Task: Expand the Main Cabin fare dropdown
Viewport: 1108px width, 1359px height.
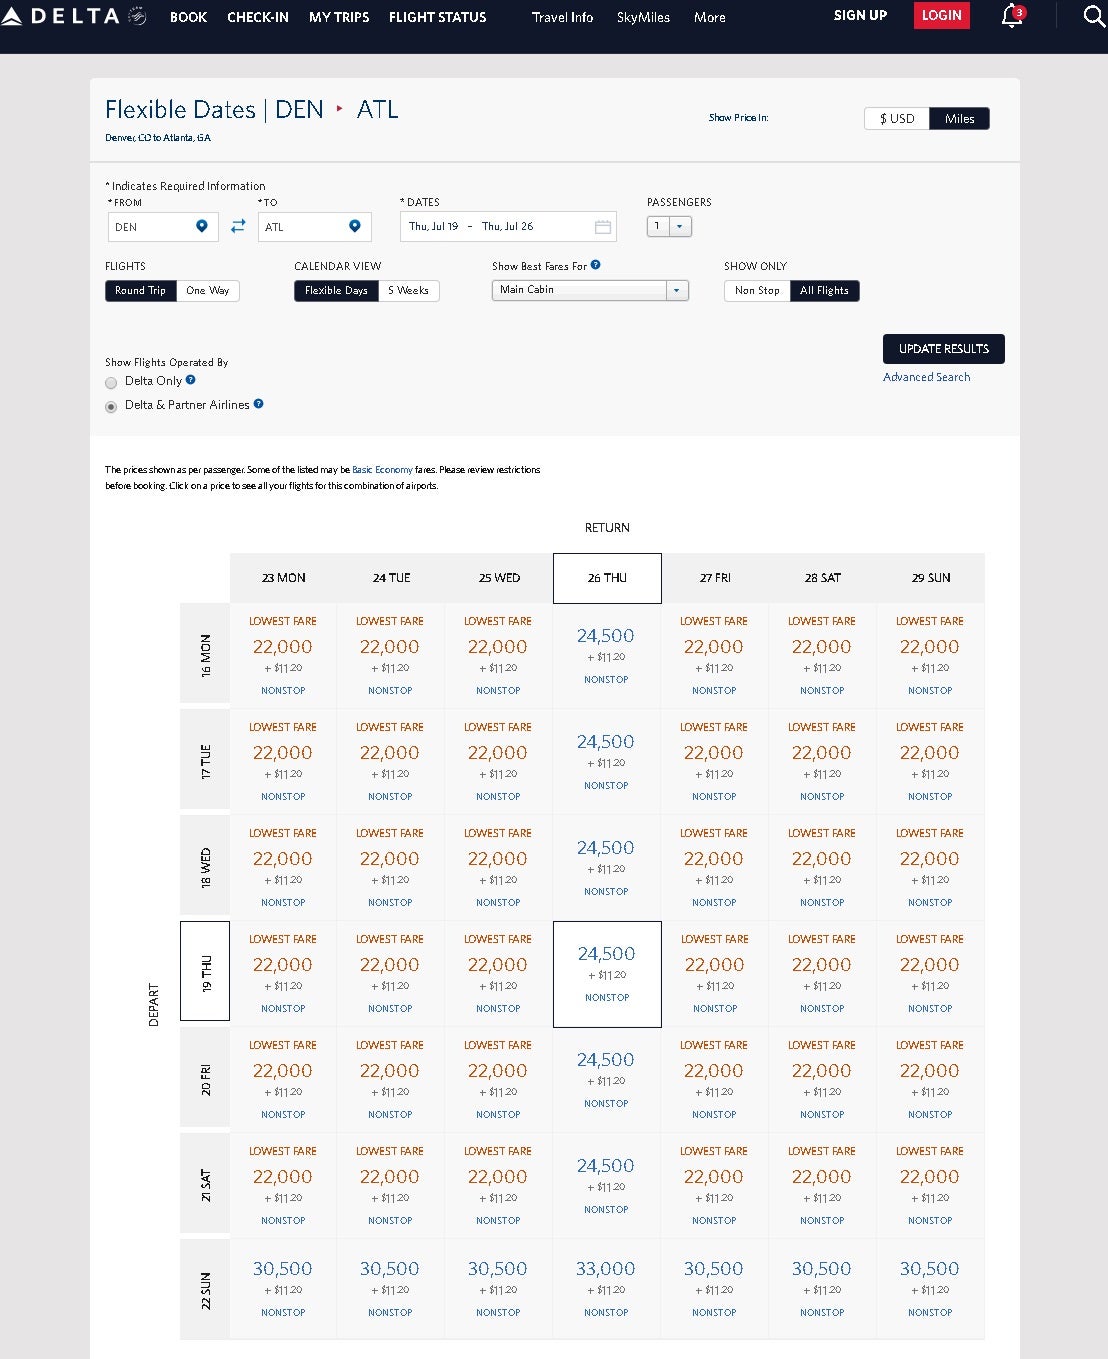Action: (x=677, y=290)
